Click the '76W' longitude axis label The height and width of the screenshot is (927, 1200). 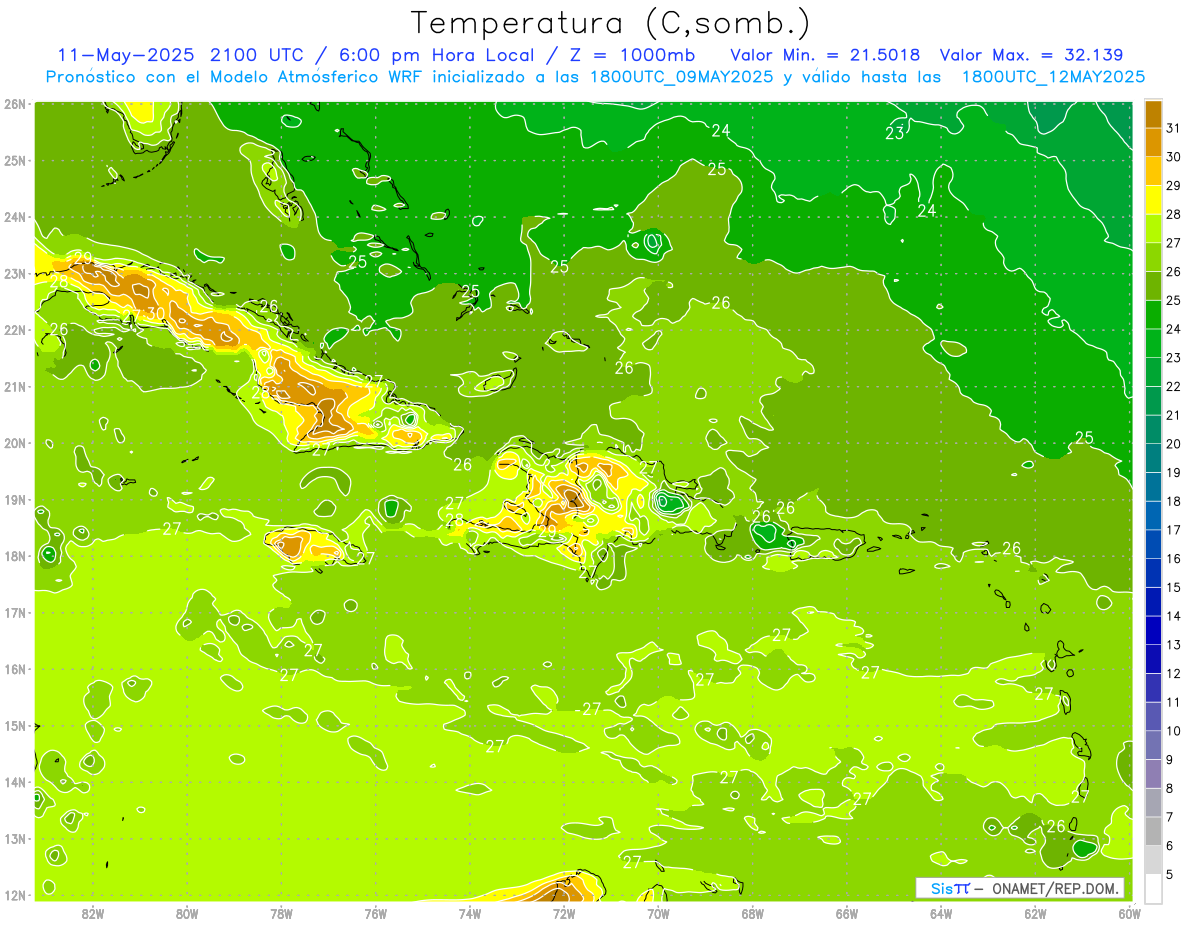pyautogui.click(x=375, y=913)
